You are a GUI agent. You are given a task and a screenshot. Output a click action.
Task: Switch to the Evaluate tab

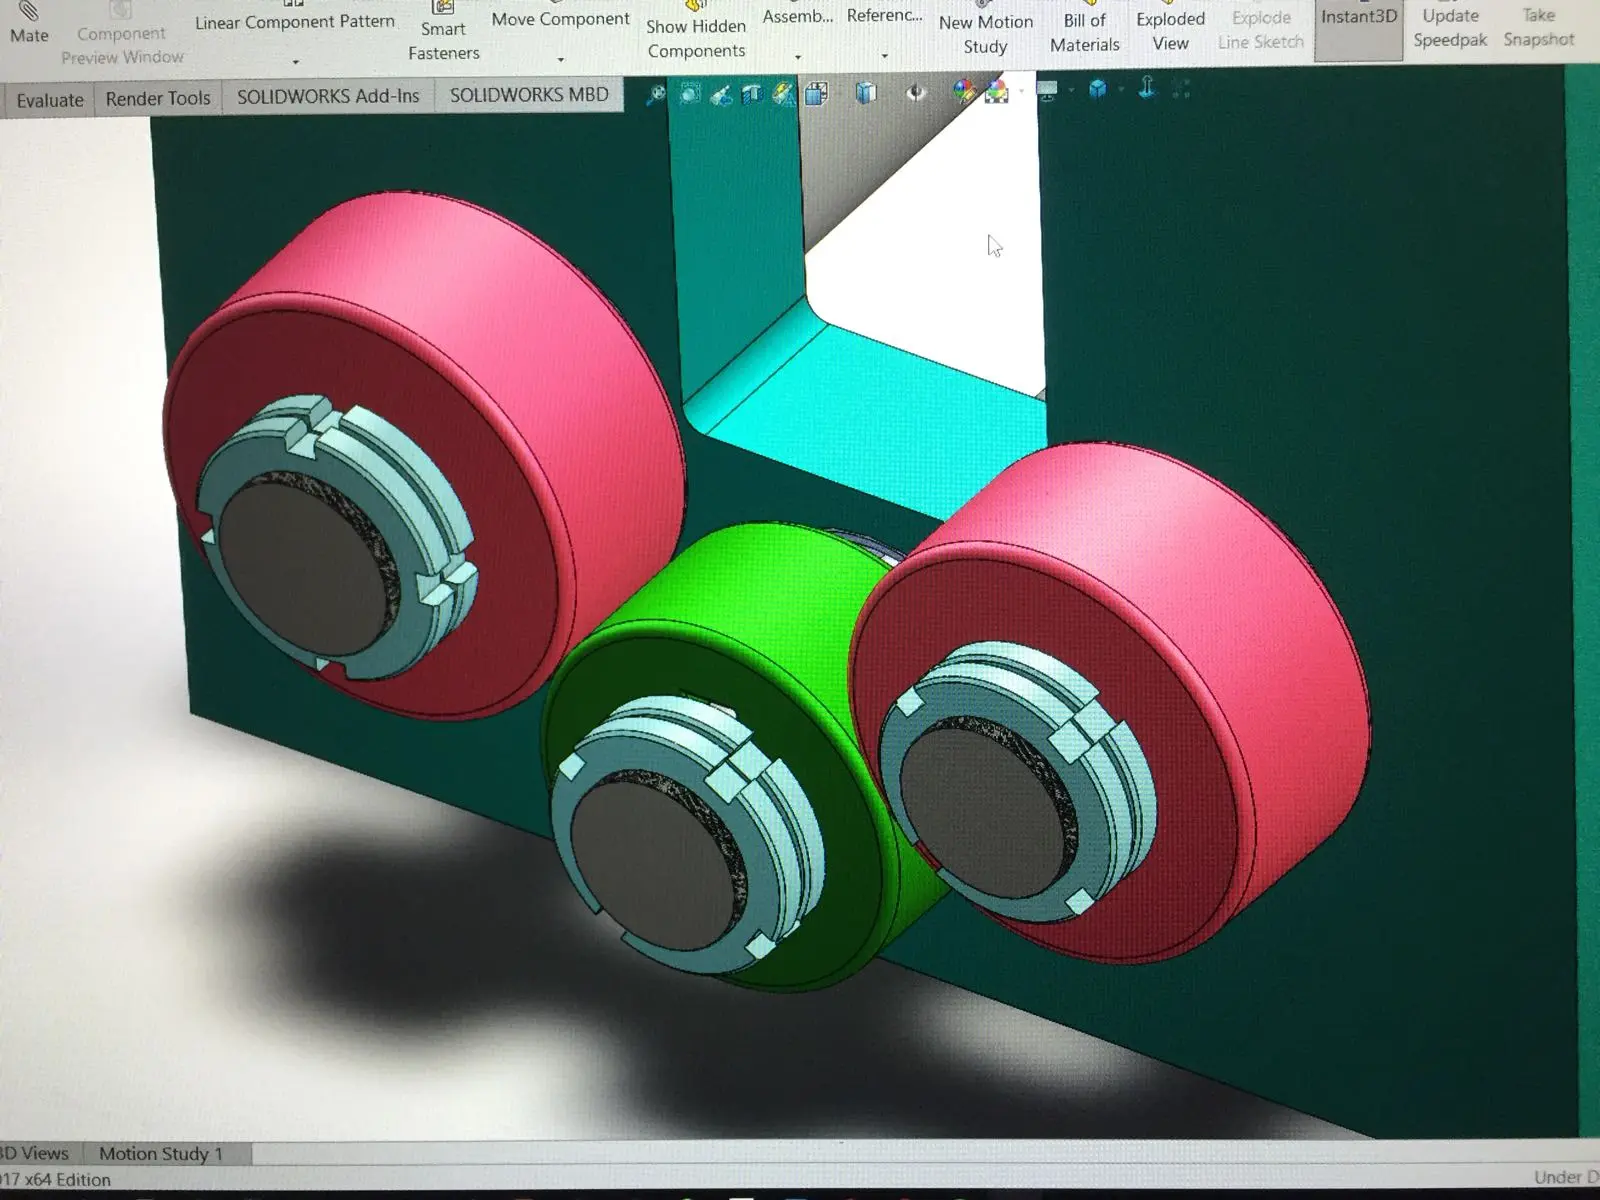(50, 100)
